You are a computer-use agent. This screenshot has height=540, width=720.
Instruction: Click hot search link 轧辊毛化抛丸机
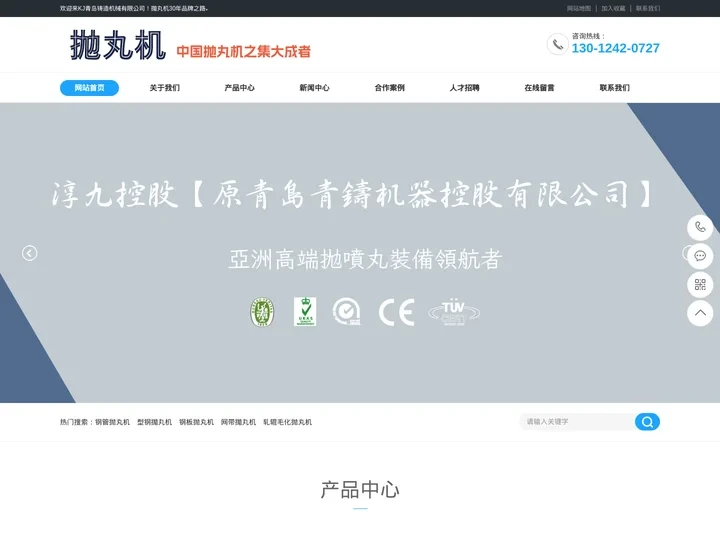[287, 422]
